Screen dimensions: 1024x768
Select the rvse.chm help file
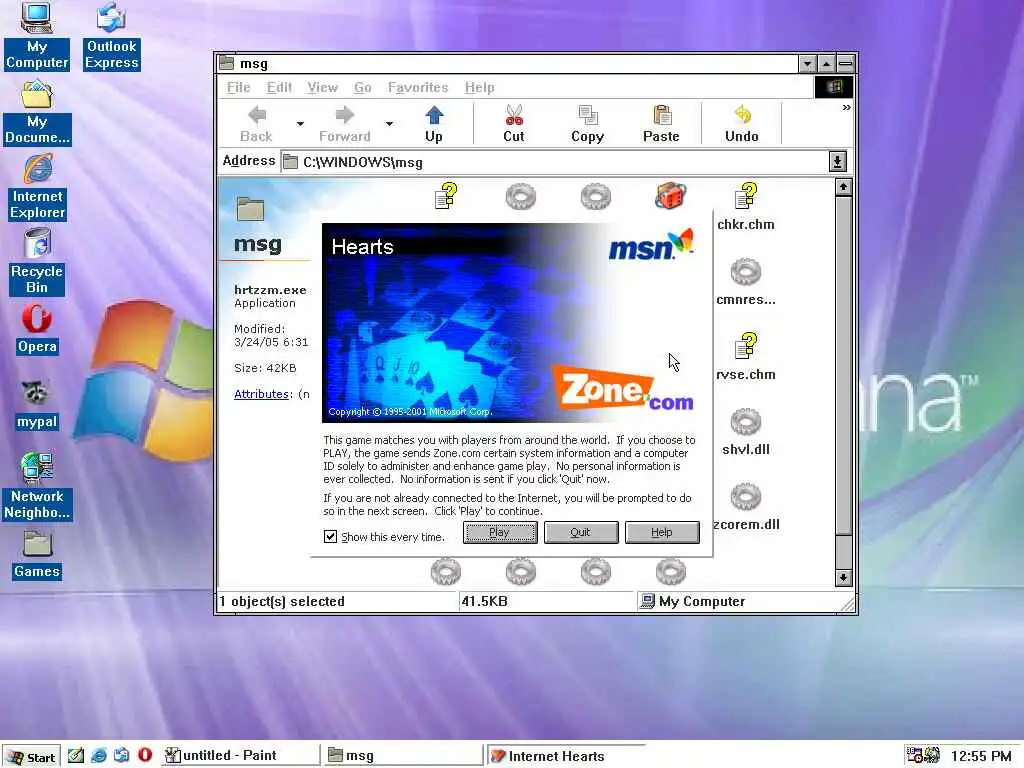point(746,357)
